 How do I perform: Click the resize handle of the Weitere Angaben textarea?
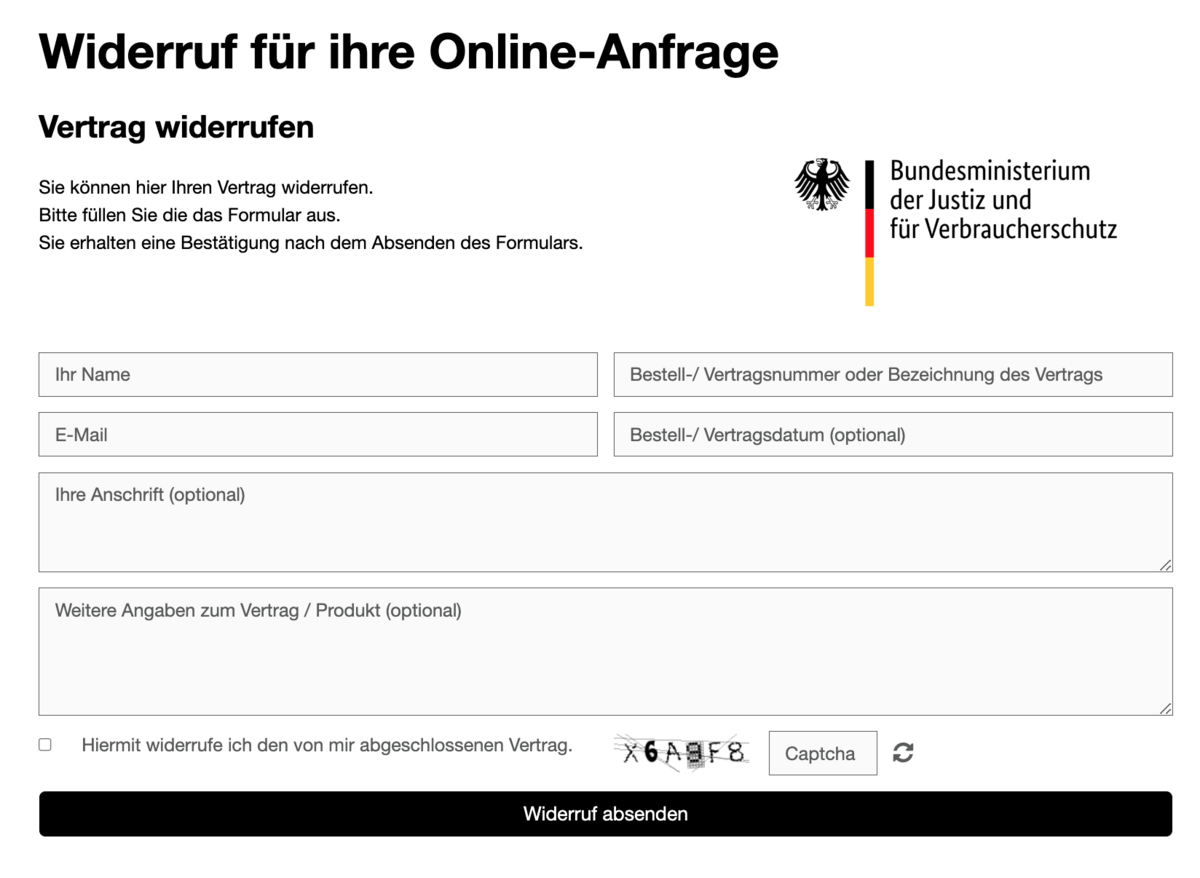click(1165, 708)
